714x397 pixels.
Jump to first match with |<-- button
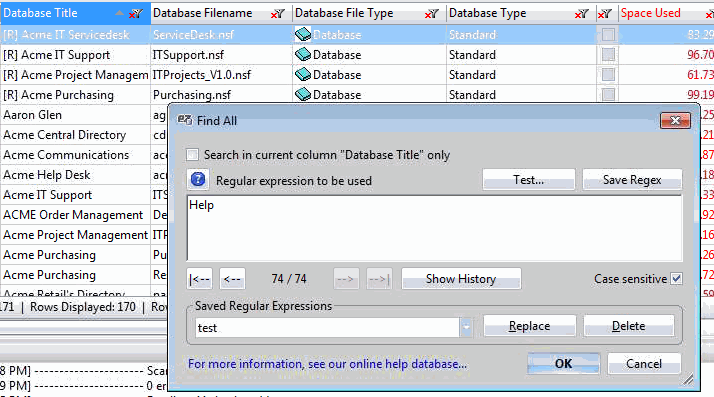click(x=199, y=279)
